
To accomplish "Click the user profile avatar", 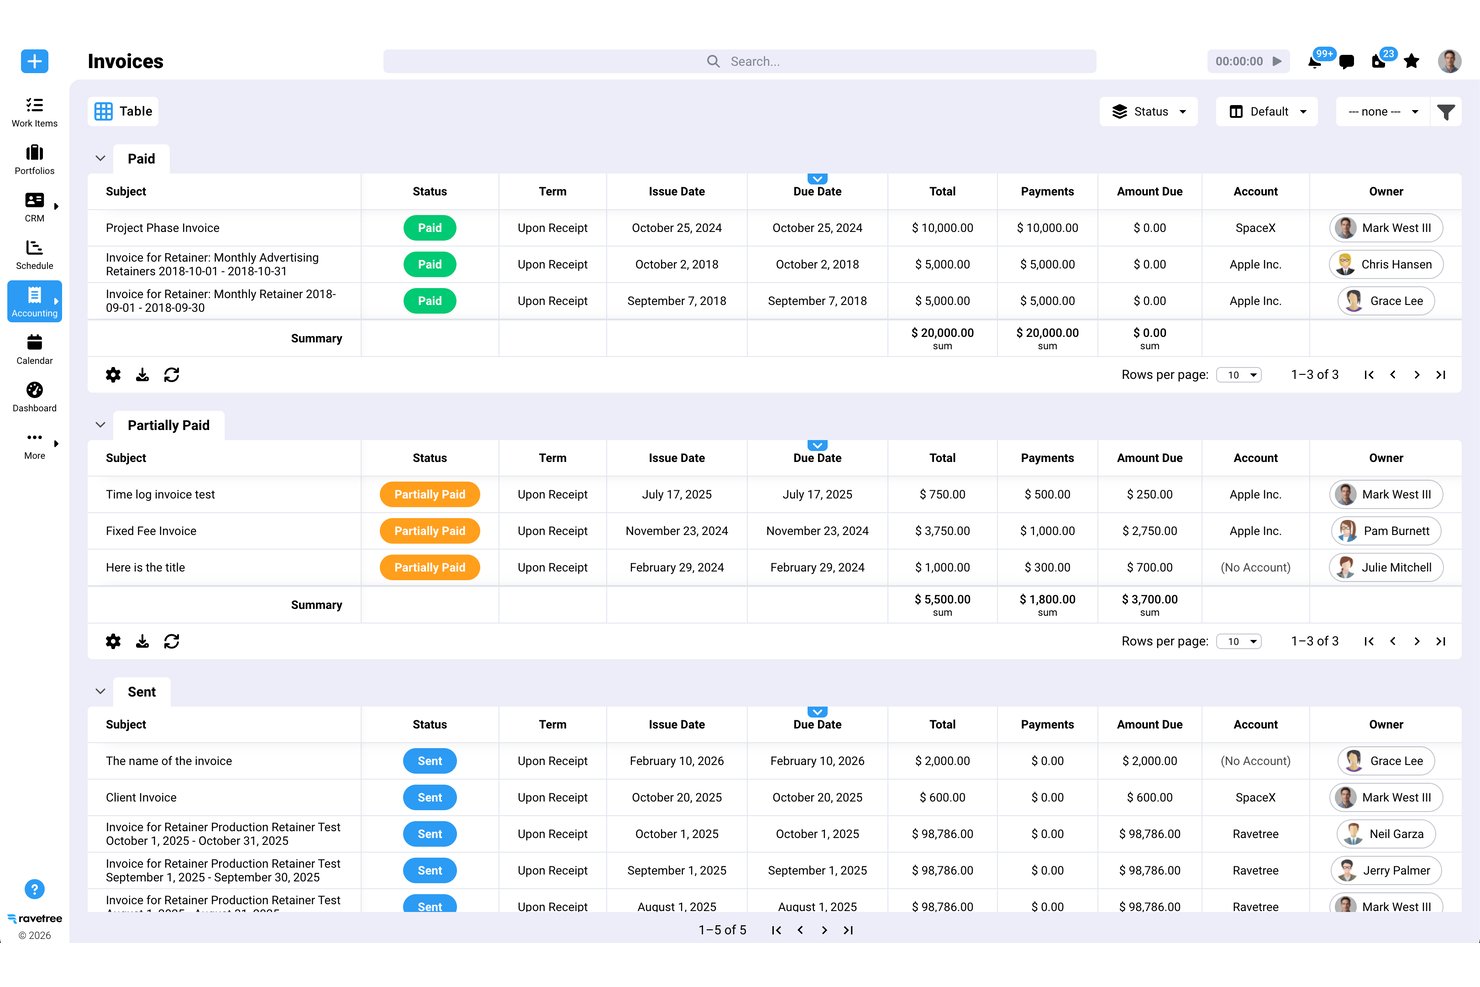I will pyautogui.click(x=1449, y=61).
